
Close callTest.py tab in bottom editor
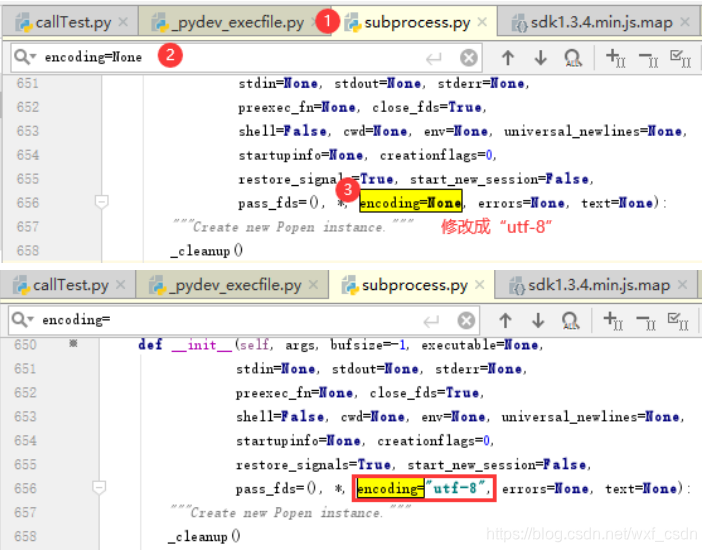[120, 285]
